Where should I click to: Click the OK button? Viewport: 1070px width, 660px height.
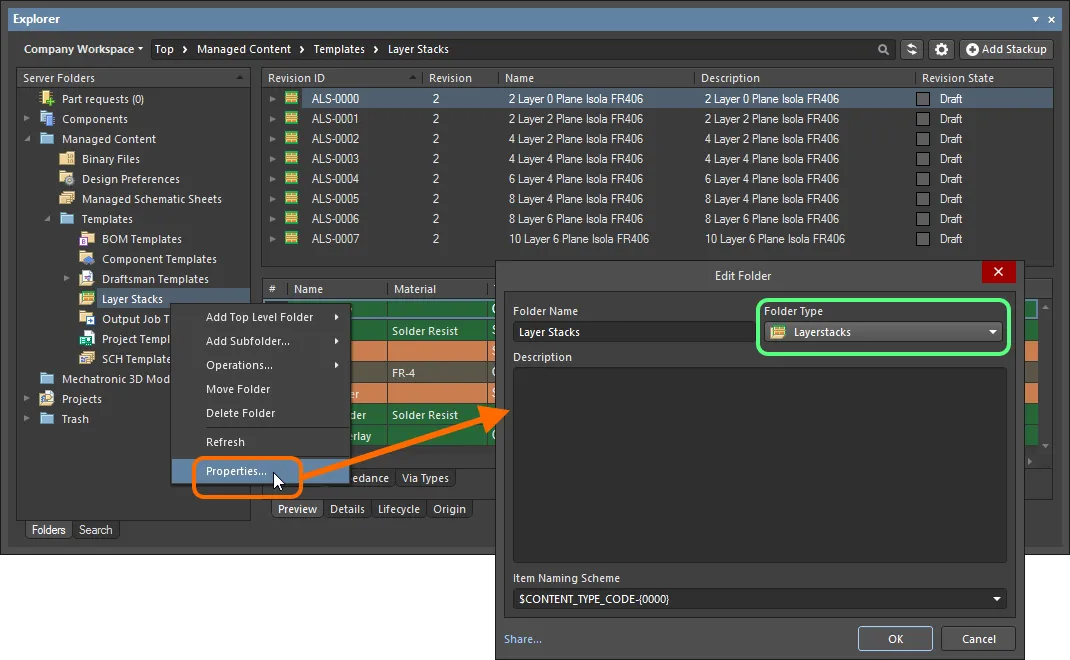tap(895, 639)
